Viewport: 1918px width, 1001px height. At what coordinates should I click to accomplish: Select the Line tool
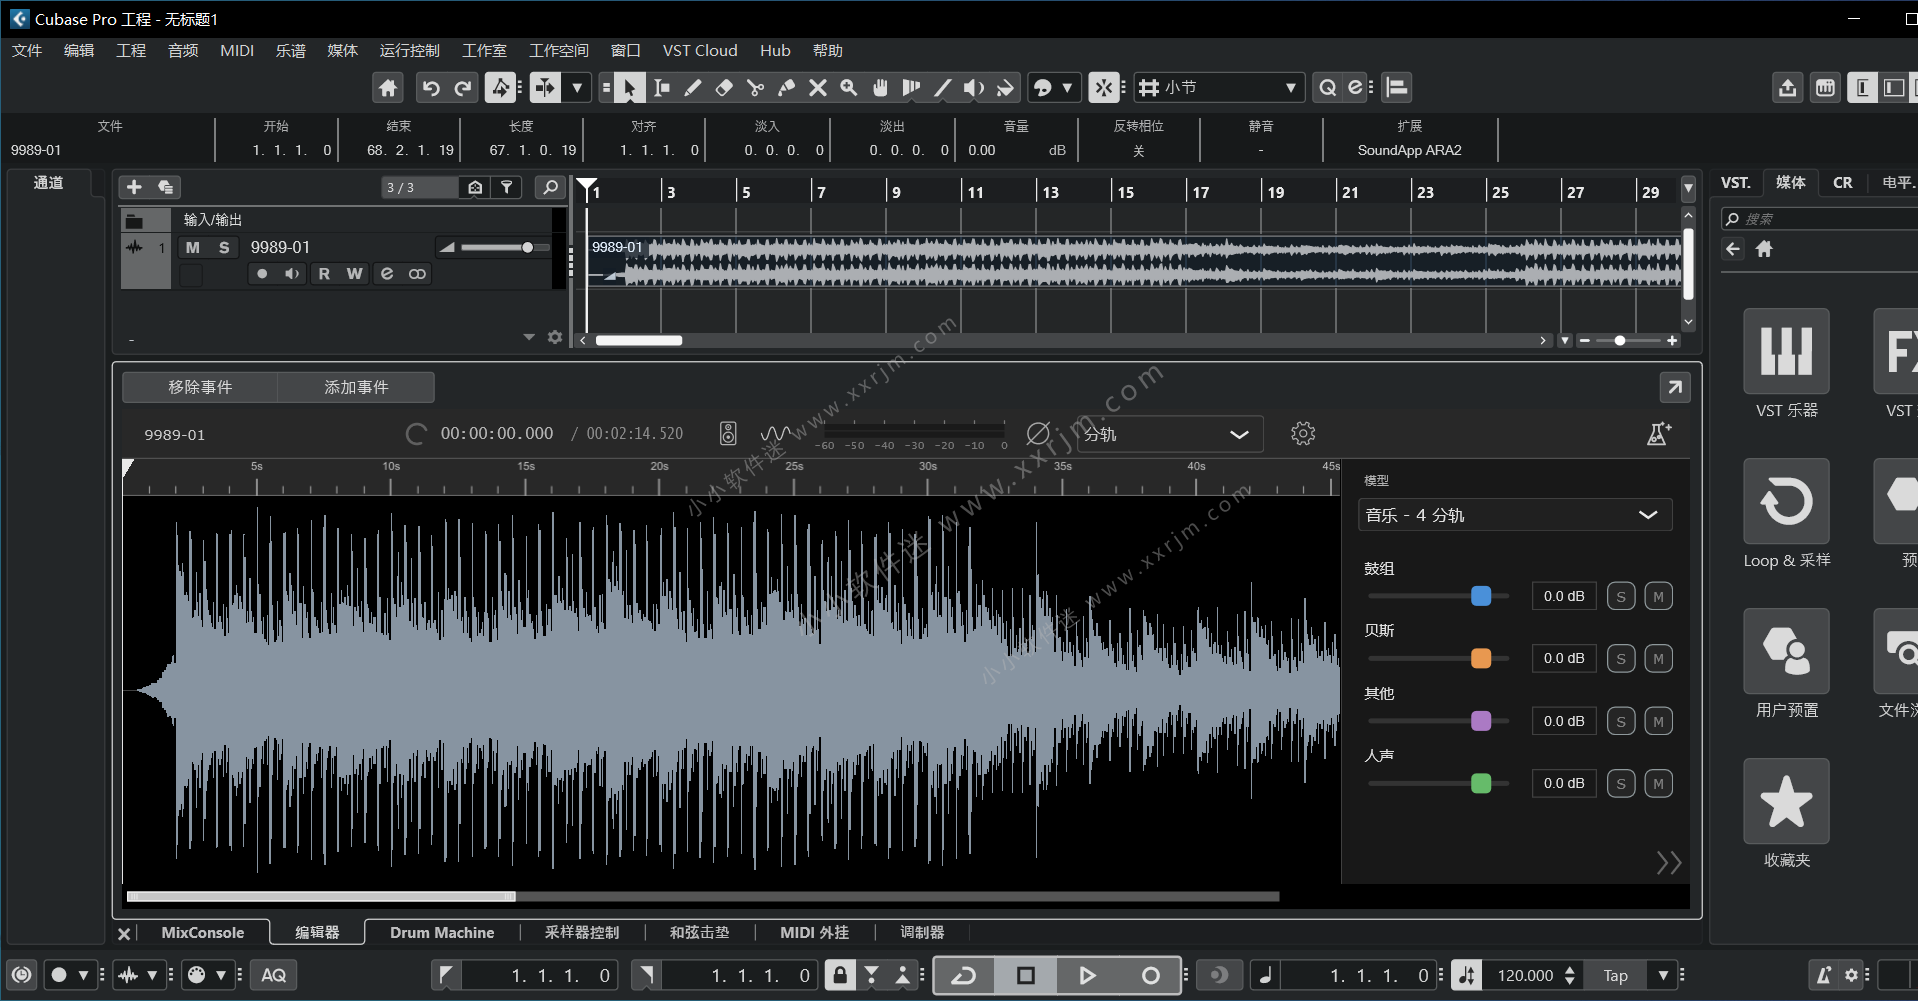click(x=942, y=88)
